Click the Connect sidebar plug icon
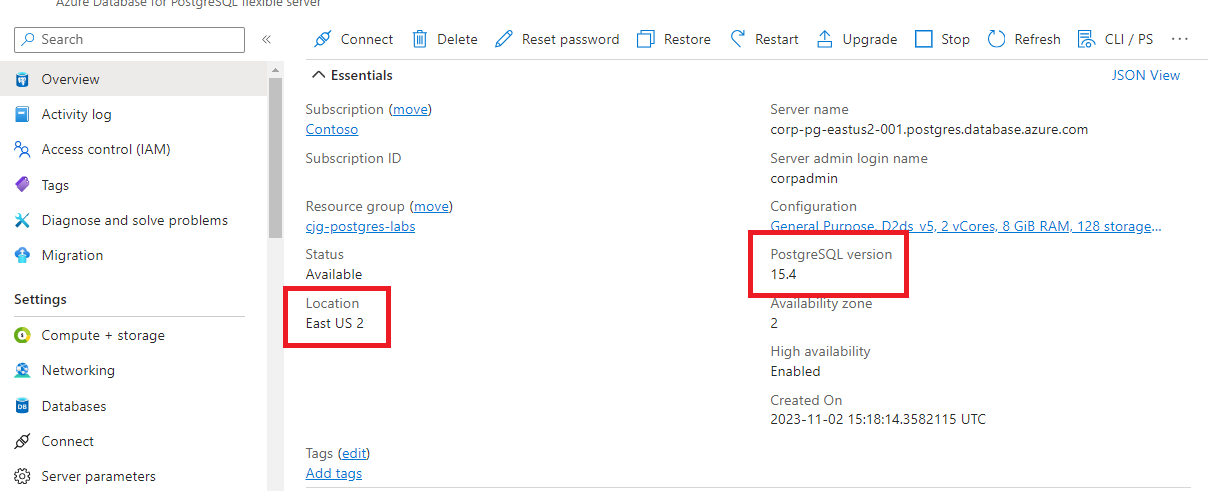This screenshot has height=491, width=1209. tap(22, 441)
